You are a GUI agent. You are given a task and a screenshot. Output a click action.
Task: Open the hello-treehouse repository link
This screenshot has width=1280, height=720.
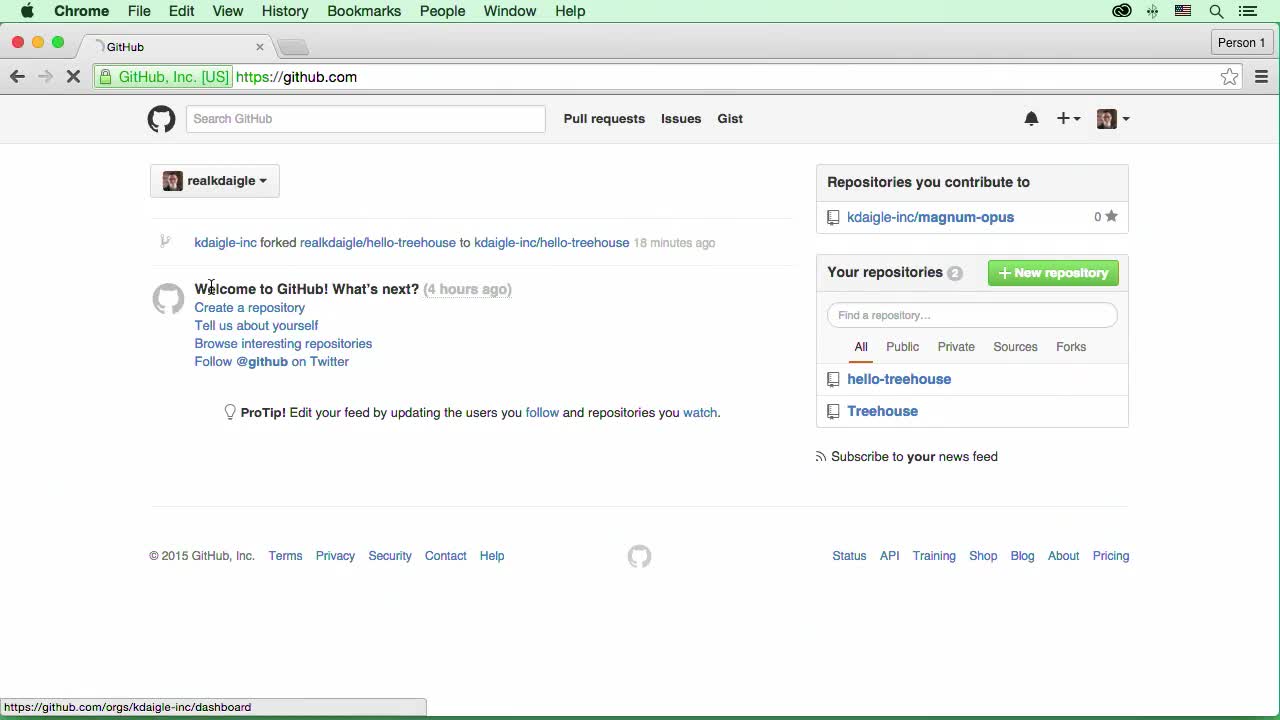[899, 379]
